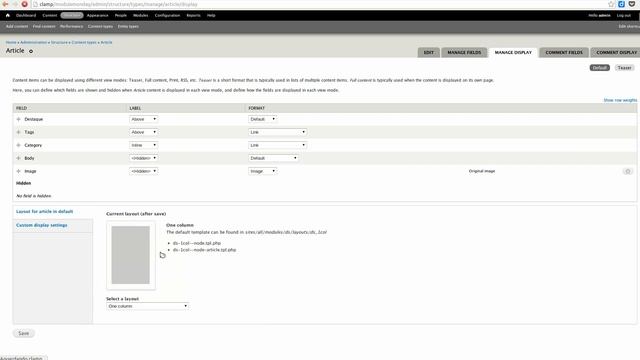Image resolution: width=640 pixels, height=360 pixels.
Task: Select Default view mode
Action: pos(600,68)
